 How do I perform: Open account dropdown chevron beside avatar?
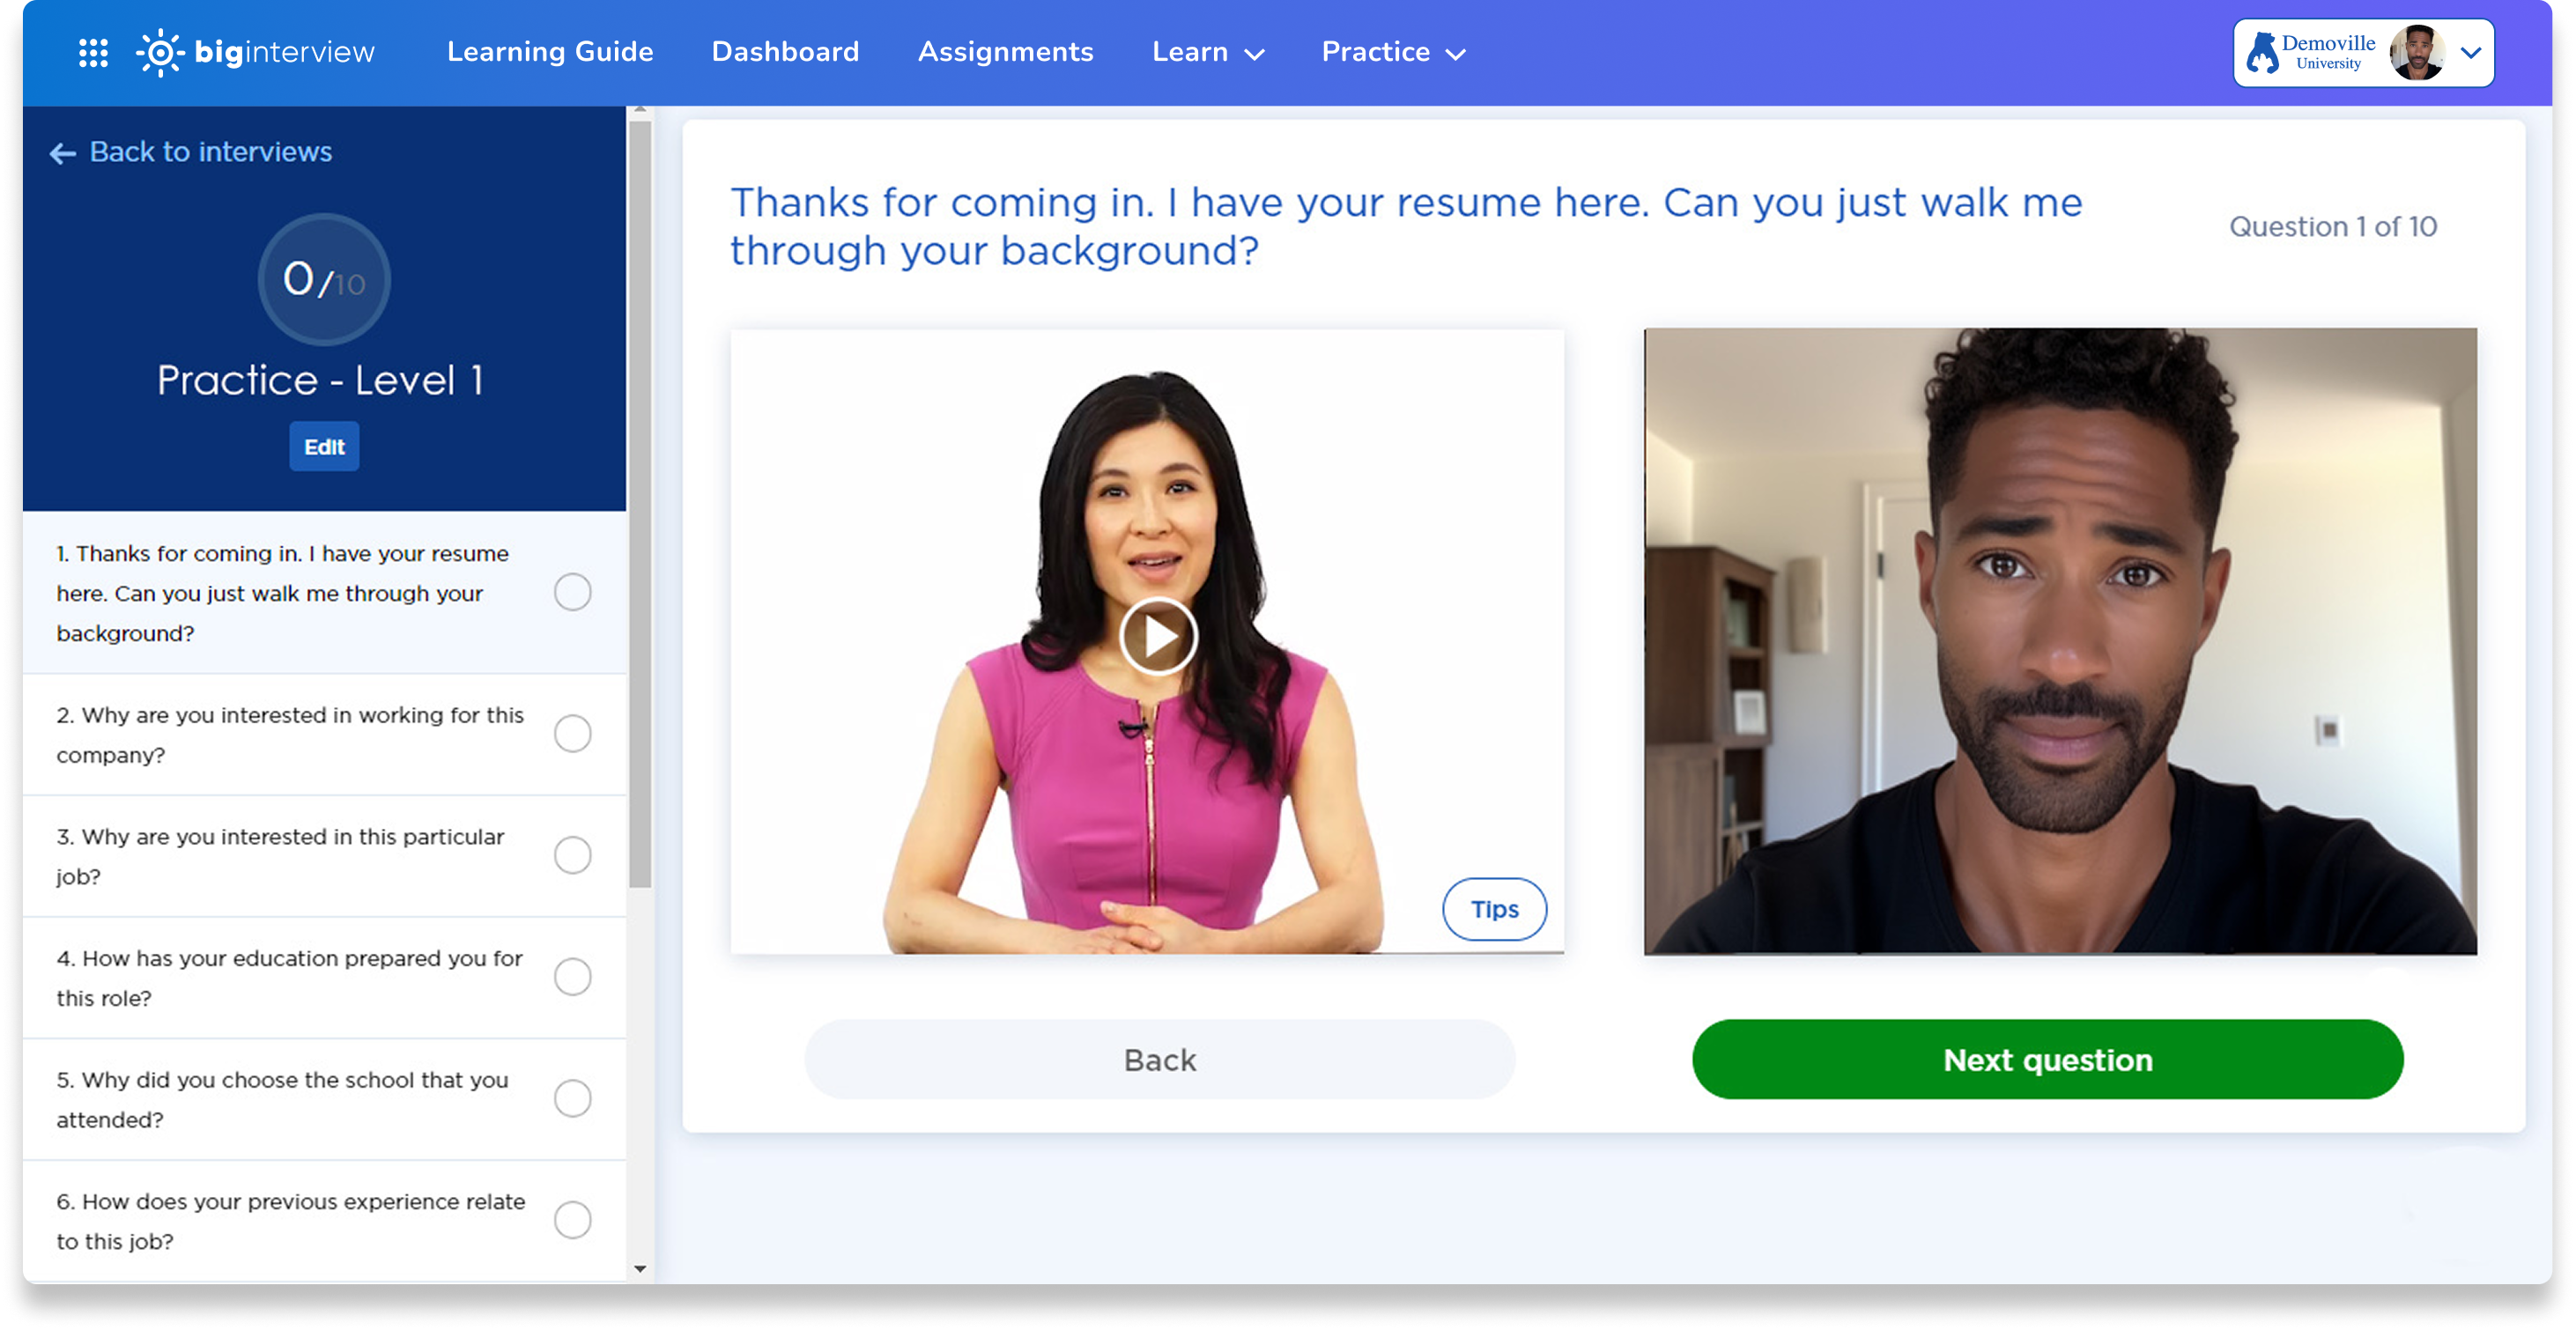2471,53
